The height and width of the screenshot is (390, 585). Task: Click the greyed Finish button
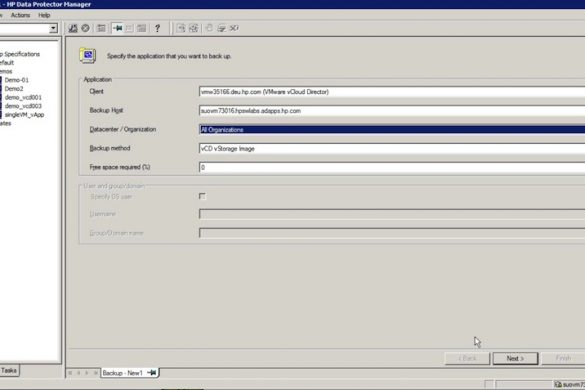(563, 358)
